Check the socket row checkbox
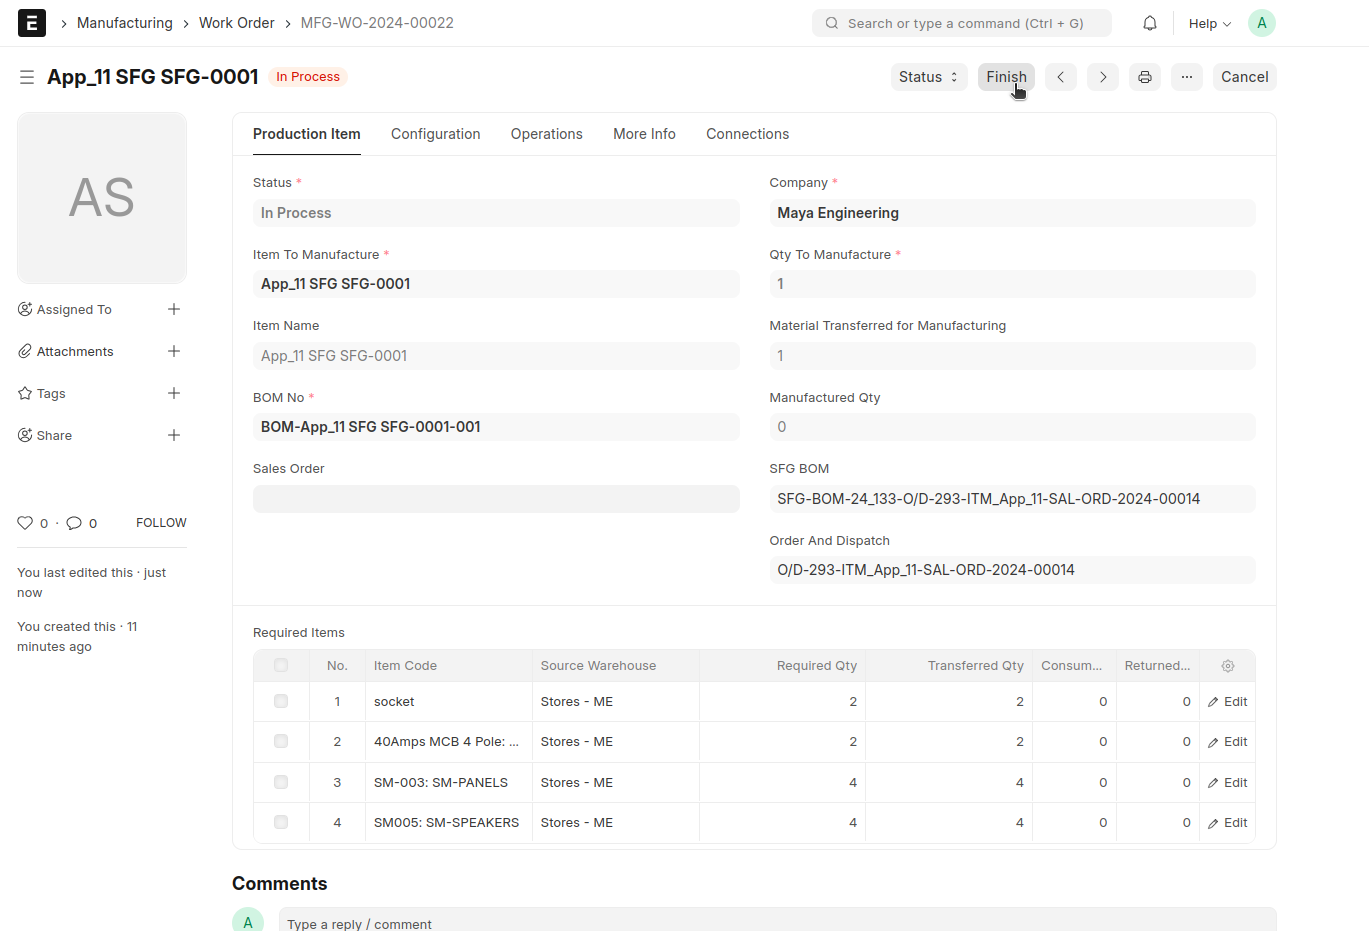 point(281,702)
